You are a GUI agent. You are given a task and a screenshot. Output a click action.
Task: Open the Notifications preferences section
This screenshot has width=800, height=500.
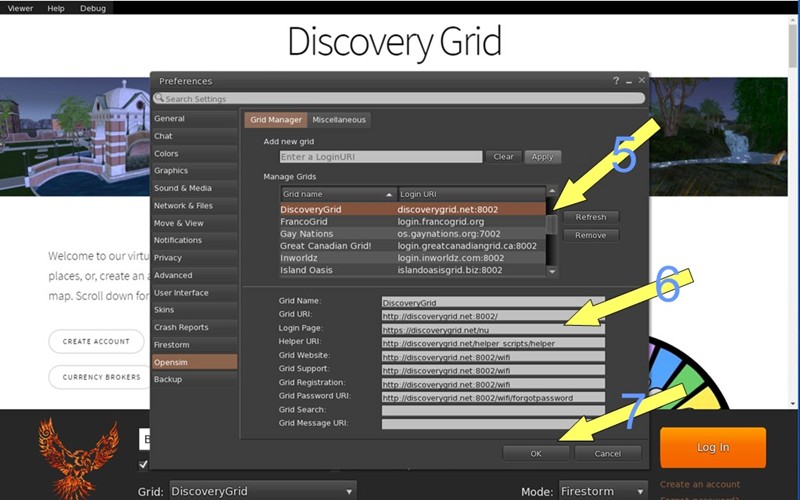pos(194,240)
